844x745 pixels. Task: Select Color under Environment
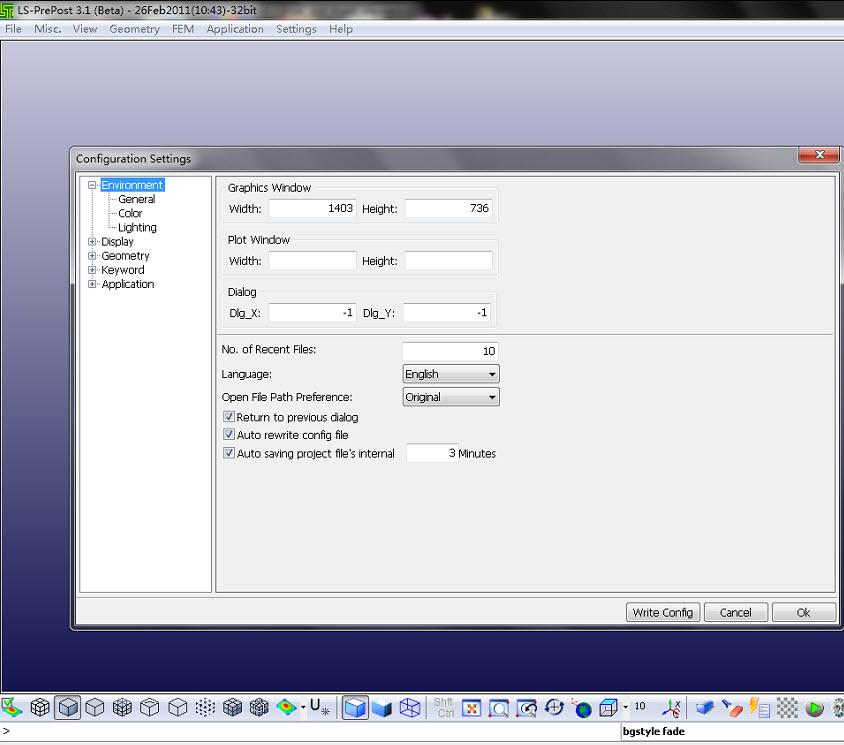[130, 213]
